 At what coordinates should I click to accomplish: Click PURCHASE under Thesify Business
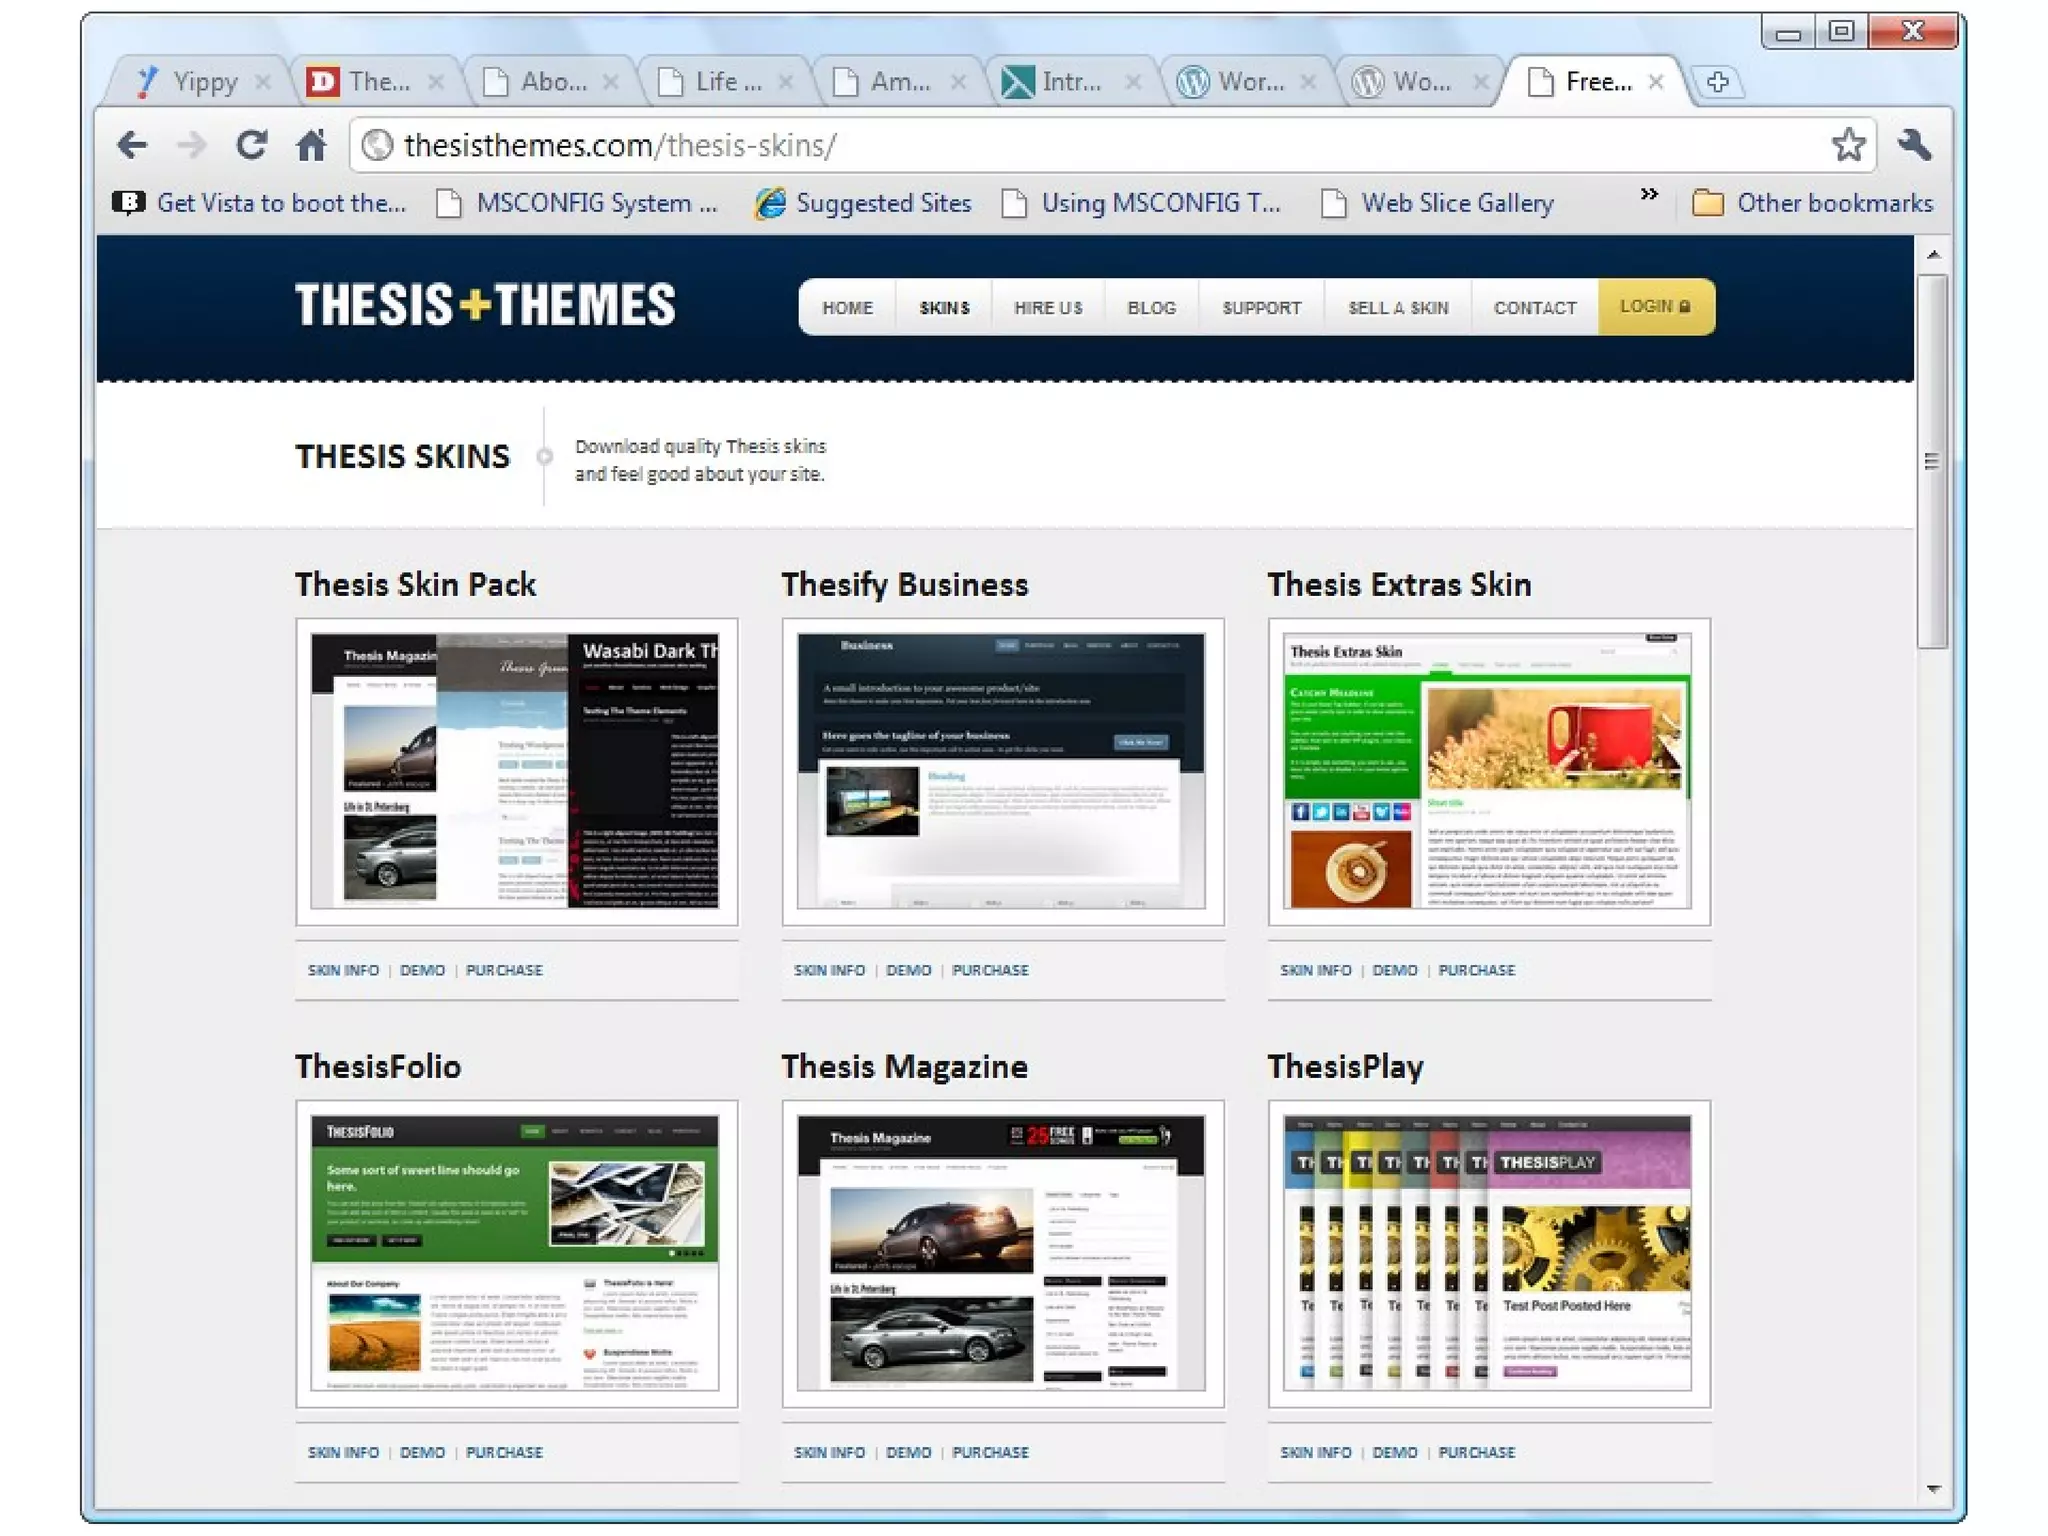point(989,970)
